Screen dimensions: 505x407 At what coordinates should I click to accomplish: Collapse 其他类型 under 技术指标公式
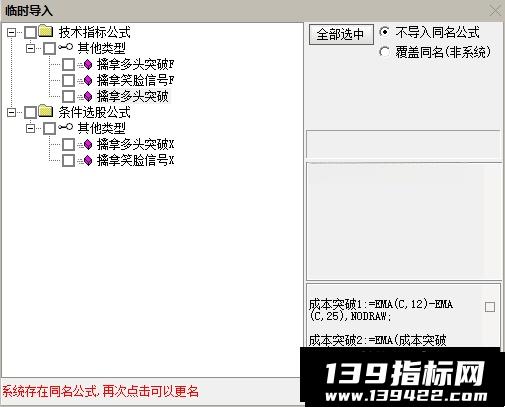(x=31, y=48)
